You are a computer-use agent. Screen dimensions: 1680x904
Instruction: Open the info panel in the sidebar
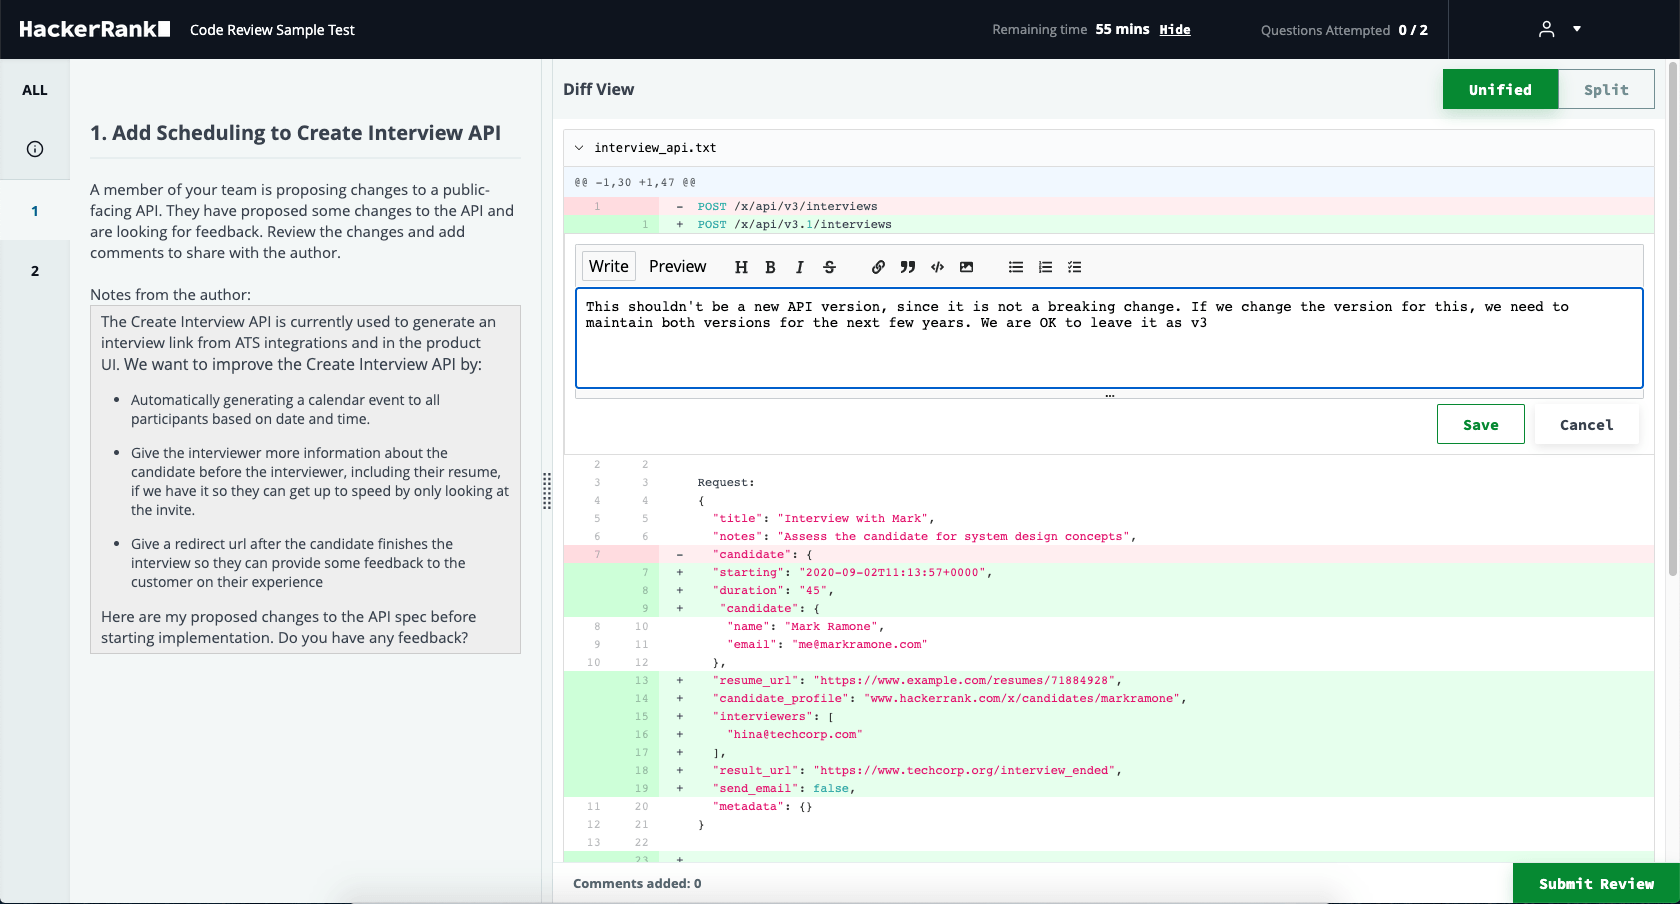point(35,149)
